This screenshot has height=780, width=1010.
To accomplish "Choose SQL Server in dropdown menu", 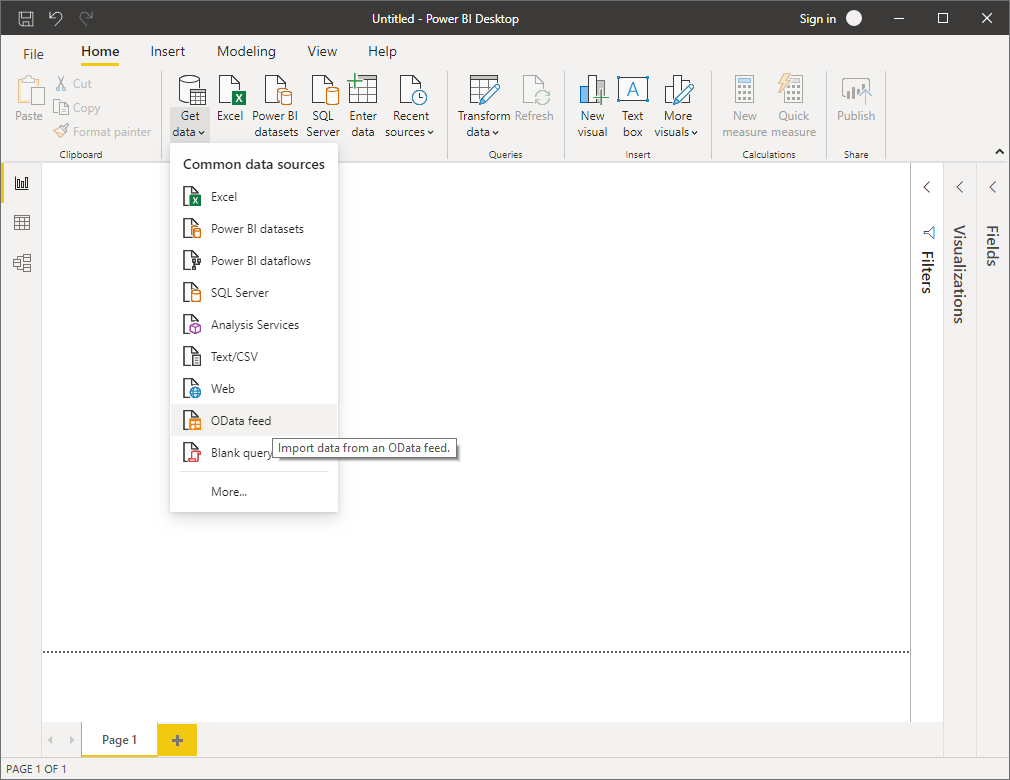I will tap(254, 292).
